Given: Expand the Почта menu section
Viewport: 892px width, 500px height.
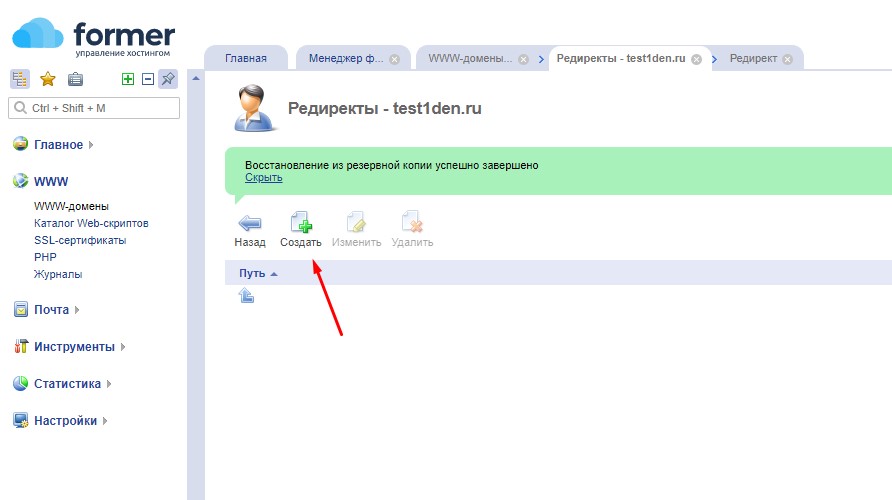Looking at the screenshot, I should click(51, 310).
